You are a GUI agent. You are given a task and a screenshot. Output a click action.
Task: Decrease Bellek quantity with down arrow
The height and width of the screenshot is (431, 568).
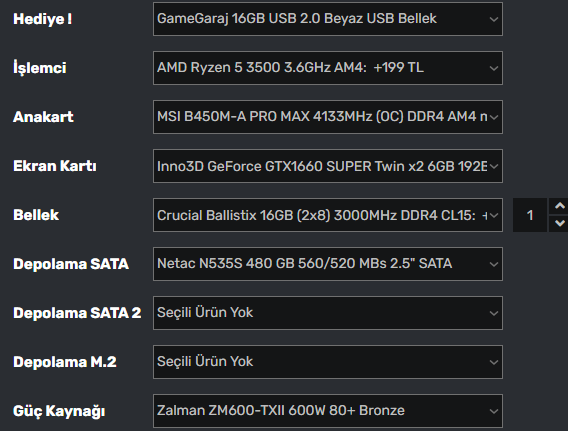560,223
